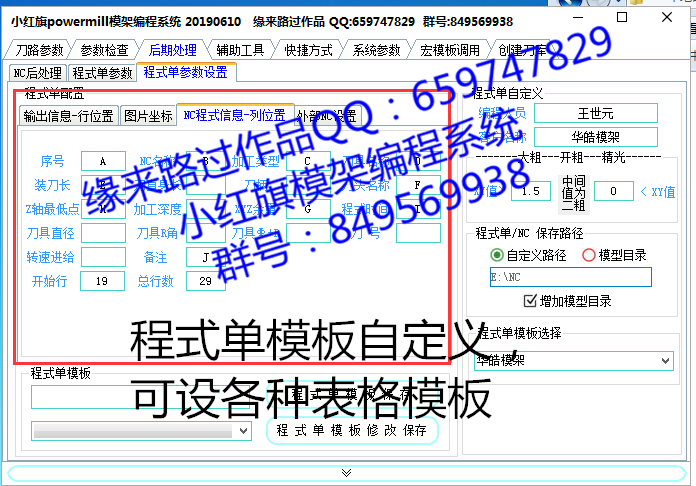This screenshot has height=486, width=696.
Task: Click the 中间值为二粗 label
Action: point(573,193)
